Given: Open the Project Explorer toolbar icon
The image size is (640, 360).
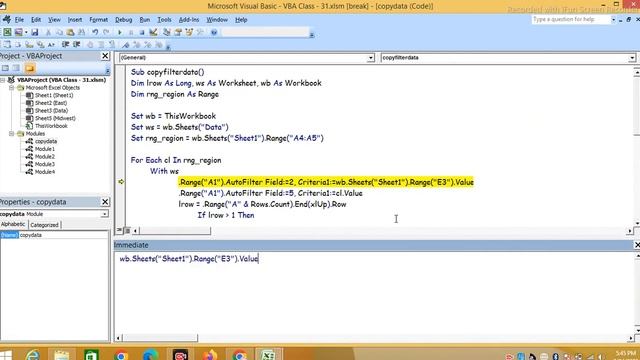Looking at the screenshot, I should (x=167, y=32).
